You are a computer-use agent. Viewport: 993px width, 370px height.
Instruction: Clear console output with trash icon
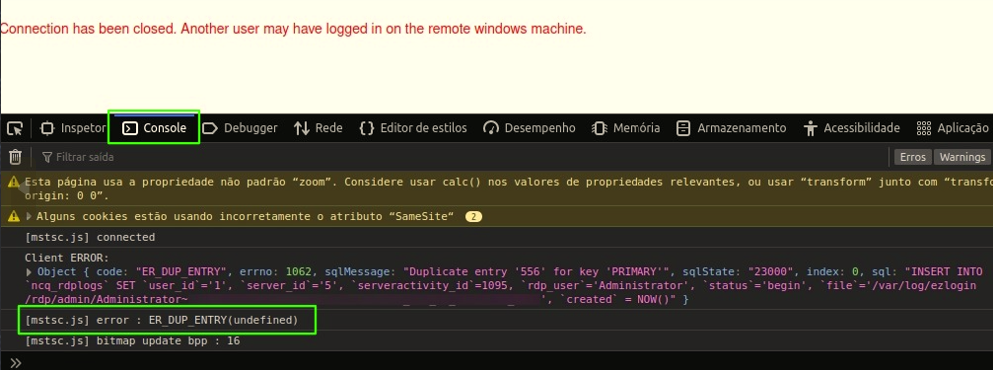(x=15, y=156)
